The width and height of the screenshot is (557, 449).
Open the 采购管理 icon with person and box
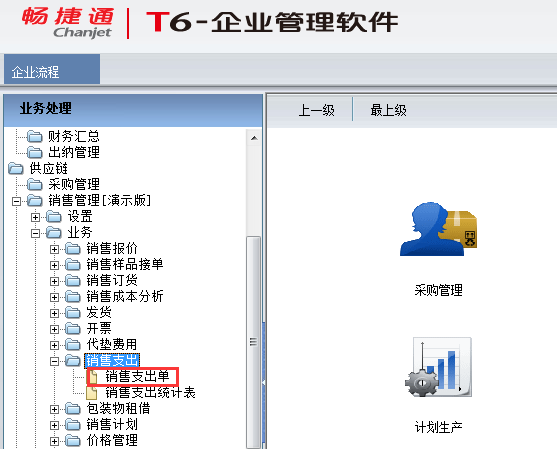click(439, 229)
